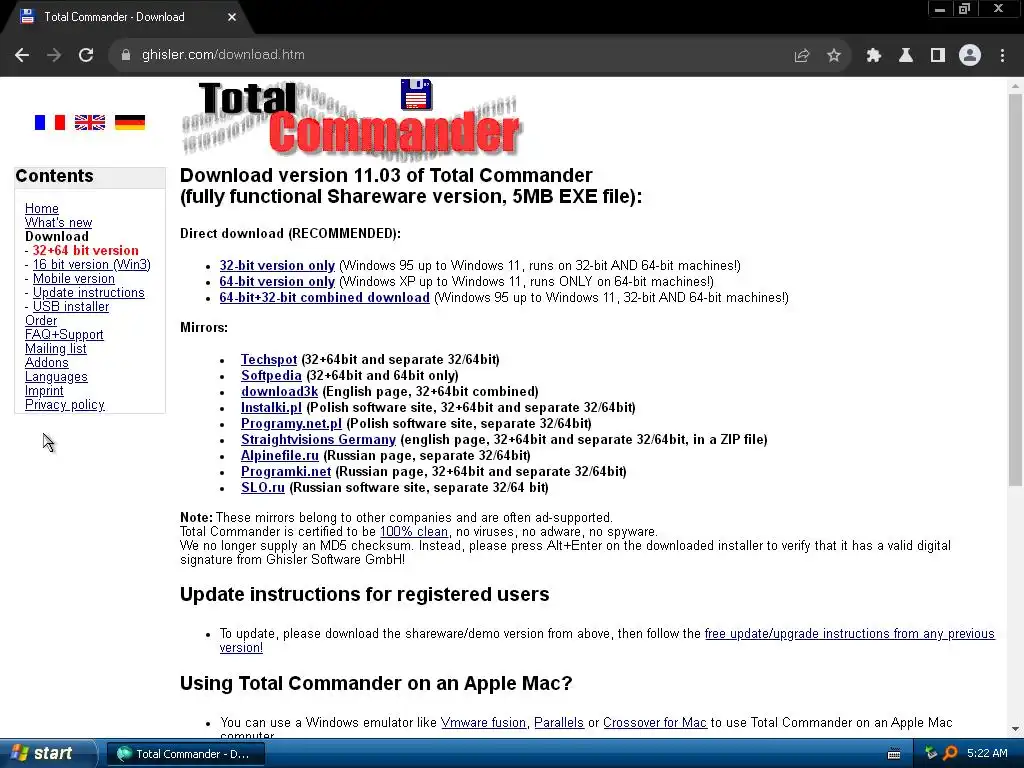Open the Privacy policy link

pyautogui.click(x=65, y=405)
